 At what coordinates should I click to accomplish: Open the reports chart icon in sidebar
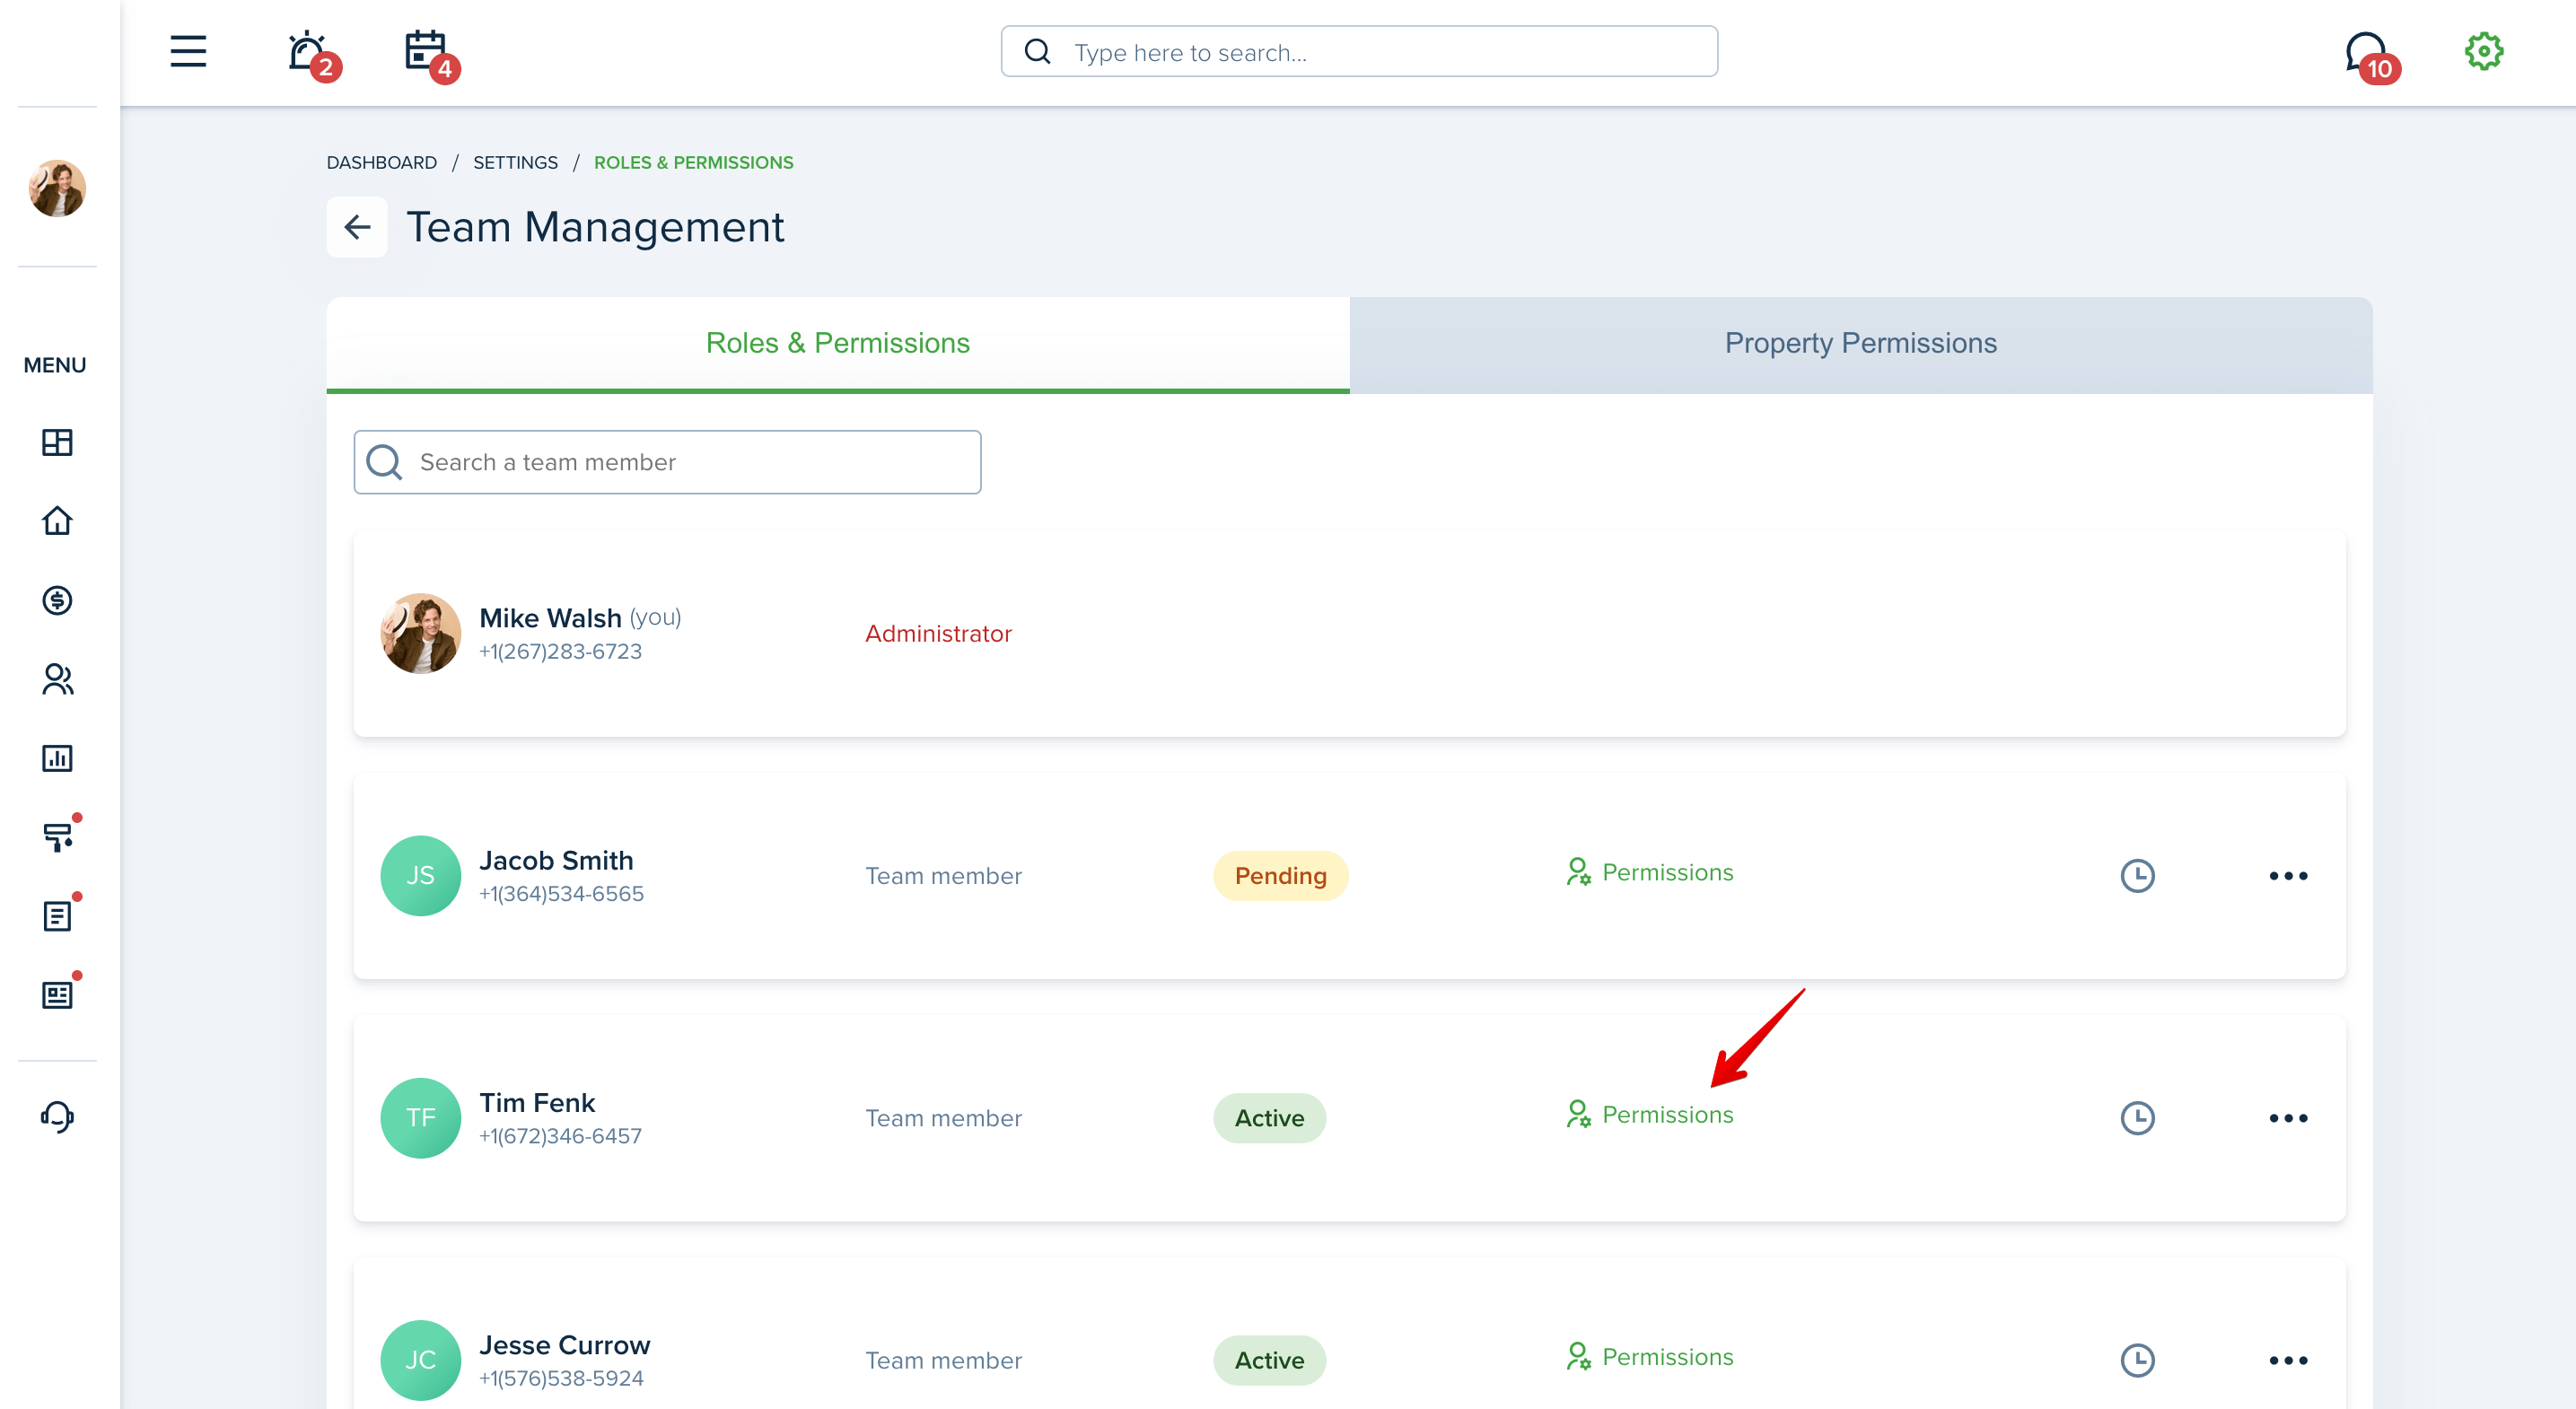click(57, 758)
